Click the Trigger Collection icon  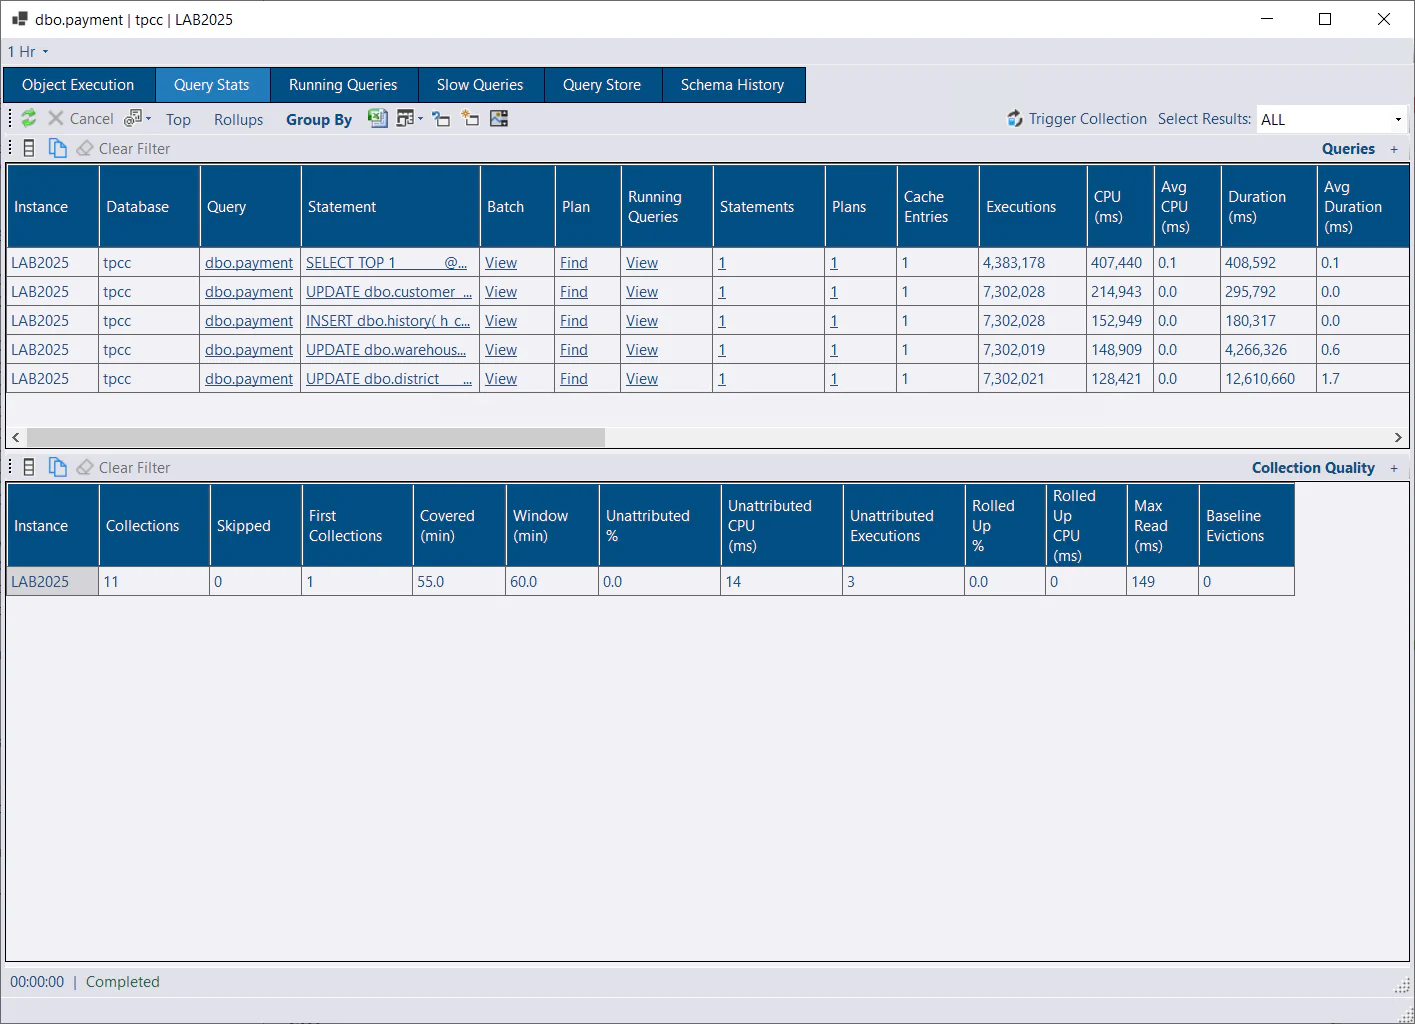click(x=1015, y=119)
